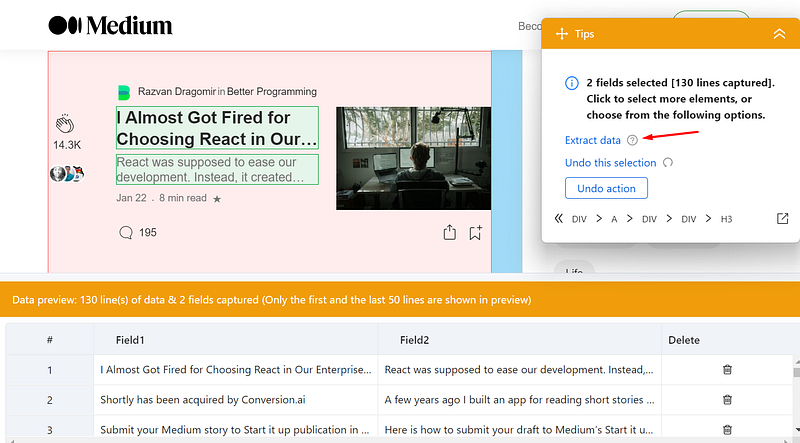Select the H3 element in the path
Screen dimensions: 800x443
(x=726, y=219)
